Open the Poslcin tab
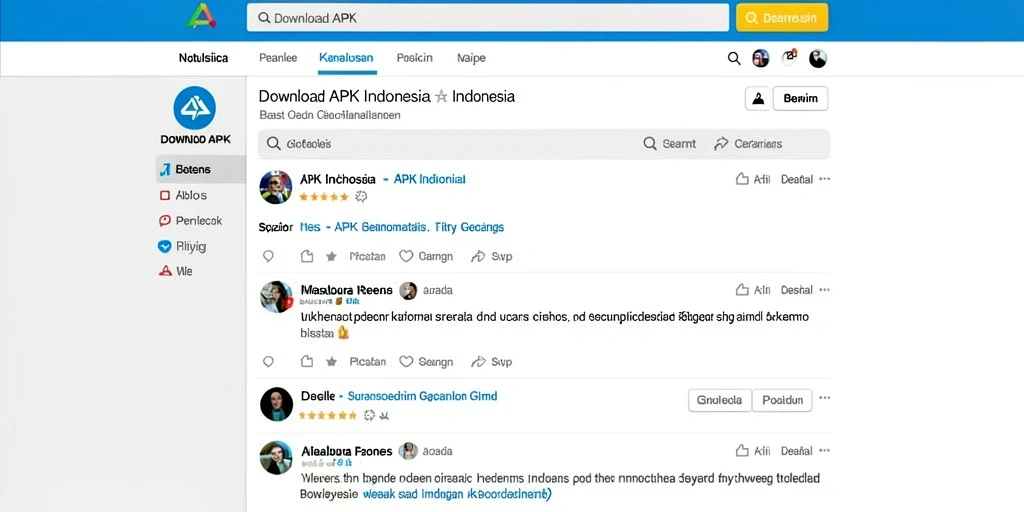This screenshot has width=1024, height=512. pos(414,58)
